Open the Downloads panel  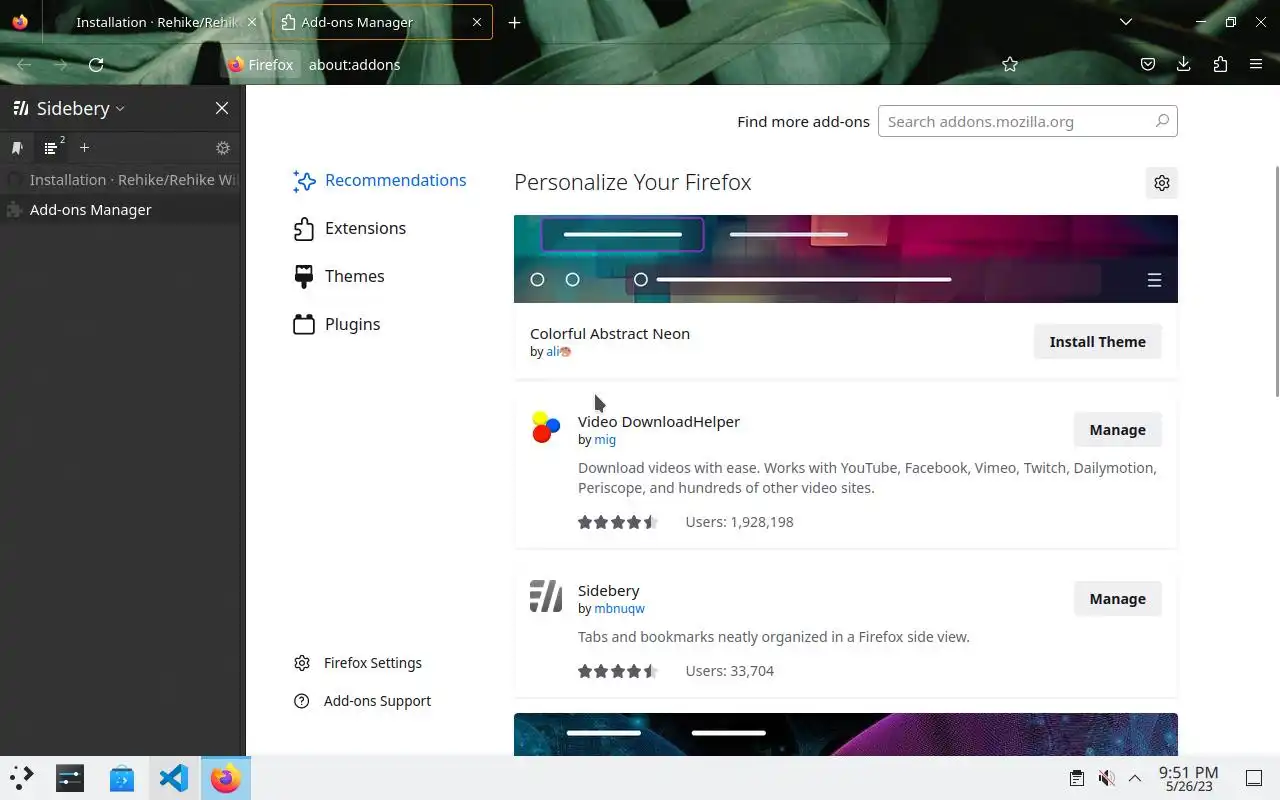tap(1184, 64)
